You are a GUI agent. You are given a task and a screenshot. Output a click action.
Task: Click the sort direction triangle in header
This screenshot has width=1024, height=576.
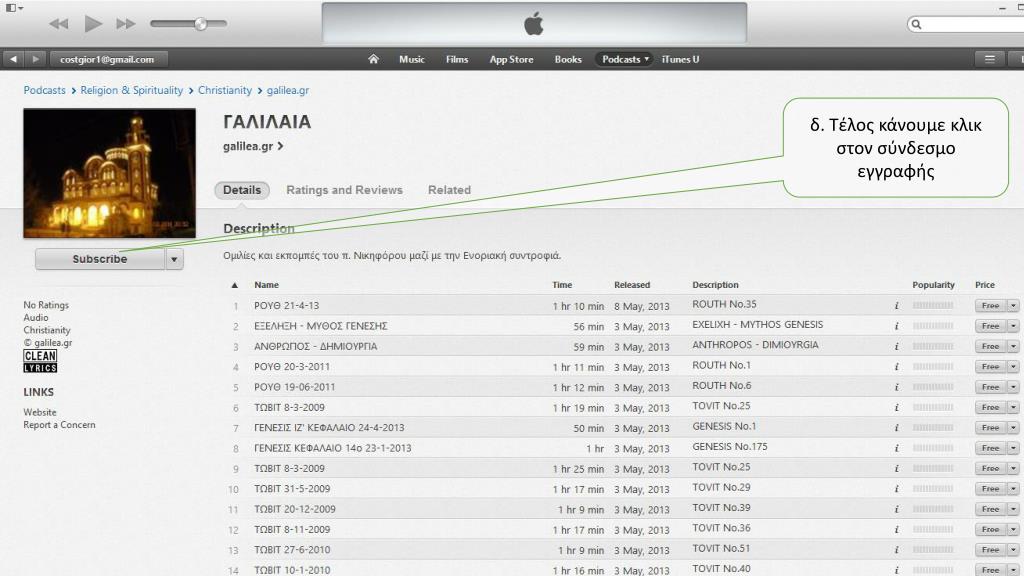point(234,285)
